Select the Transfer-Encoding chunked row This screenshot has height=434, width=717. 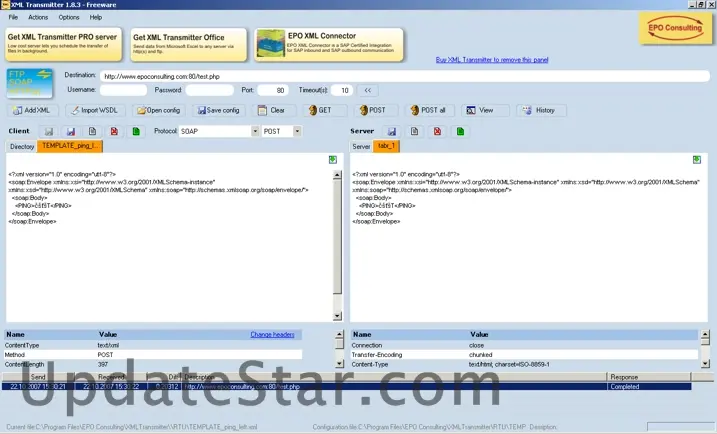pos(524,355)
